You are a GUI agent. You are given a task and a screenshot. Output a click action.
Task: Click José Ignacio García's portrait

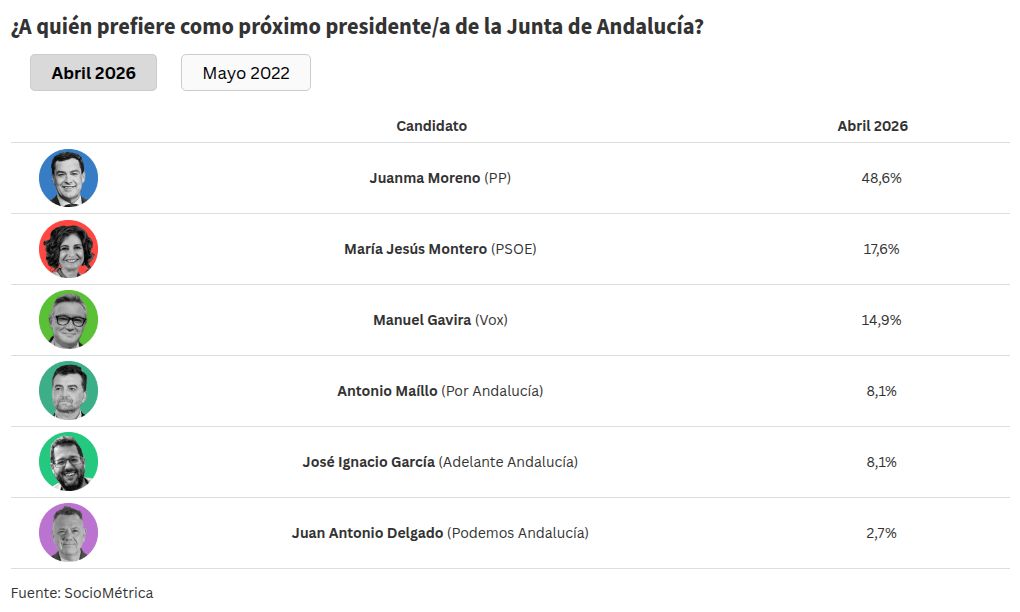point(68,462)
